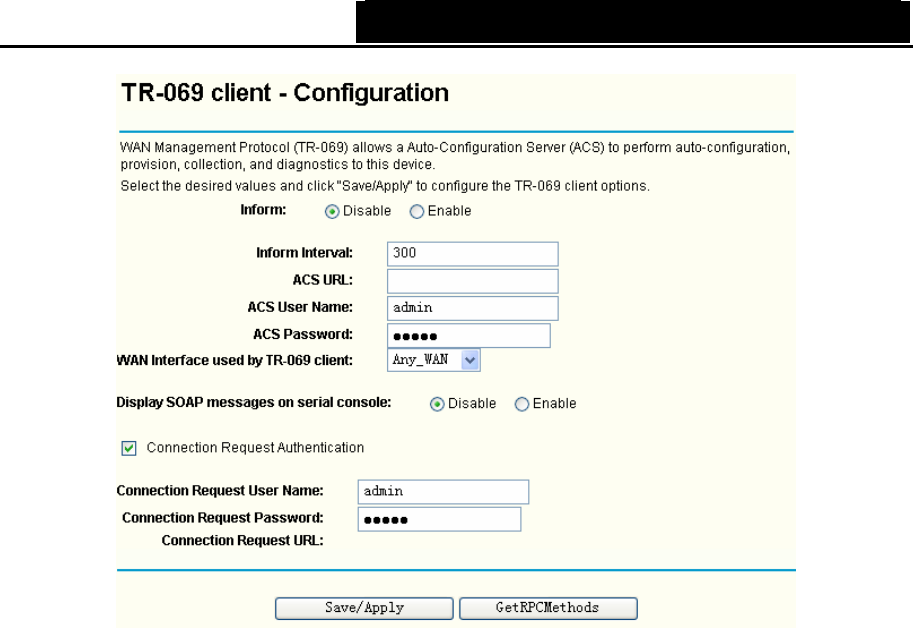
Task: Click the ACS Password label
Action: (303, 335)
